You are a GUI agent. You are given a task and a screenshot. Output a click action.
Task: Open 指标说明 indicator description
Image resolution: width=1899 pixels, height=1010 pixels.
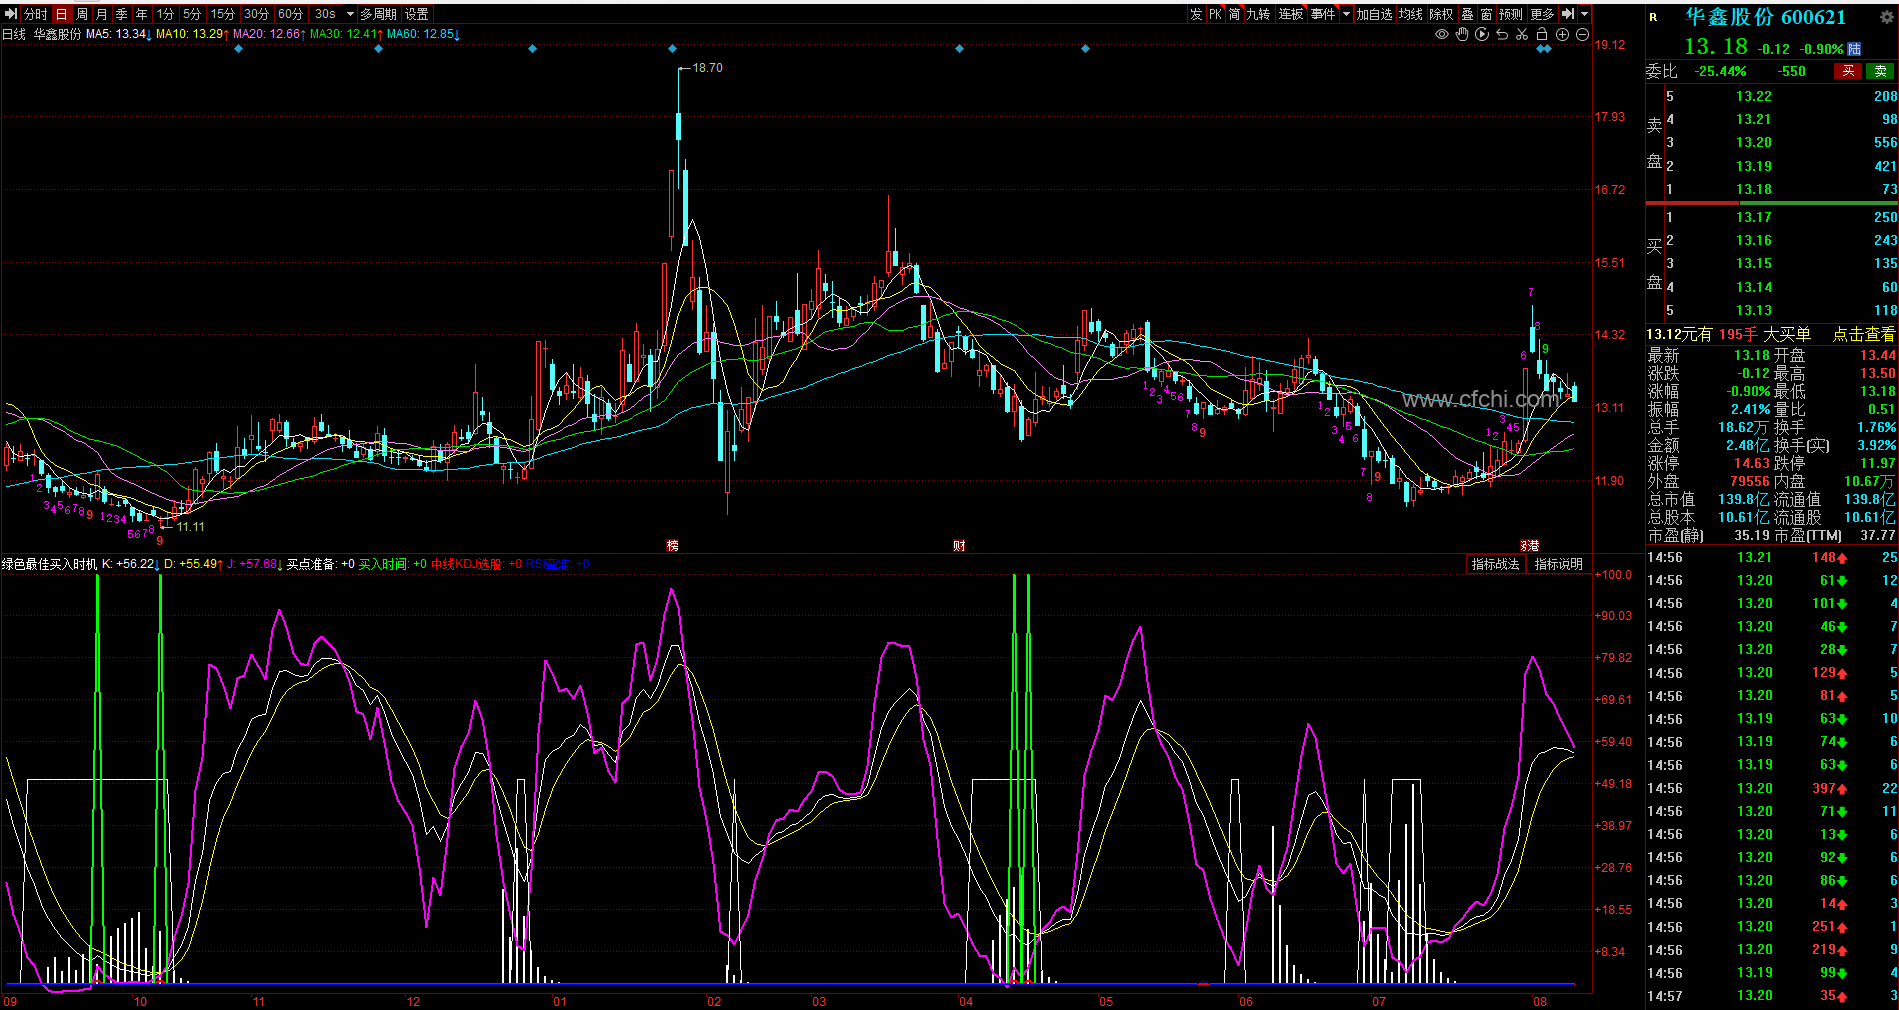1559,564
